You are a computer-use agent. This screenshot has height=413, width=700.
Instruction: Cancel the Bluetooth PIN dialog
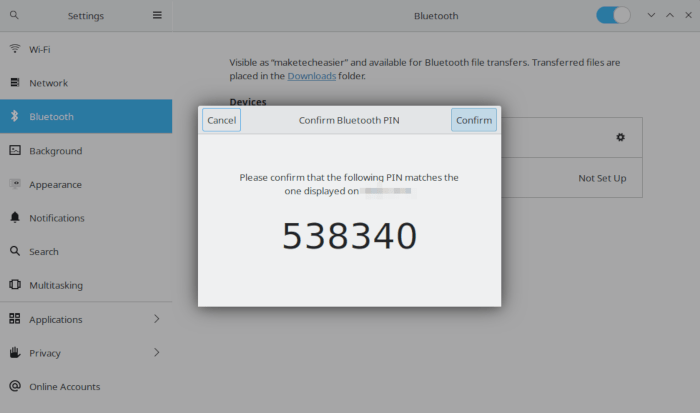[x=221, y=120]
